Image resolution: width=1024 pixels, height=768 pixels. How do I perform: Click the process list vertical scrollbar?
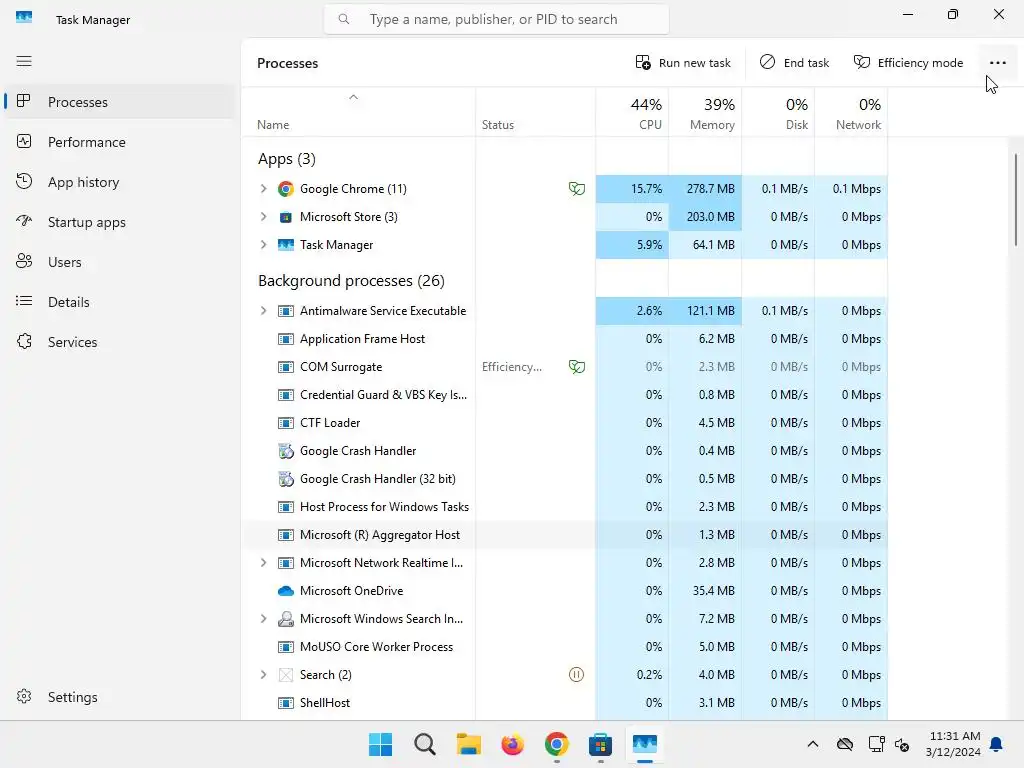pyautogui.click(x=1016, y=200)
